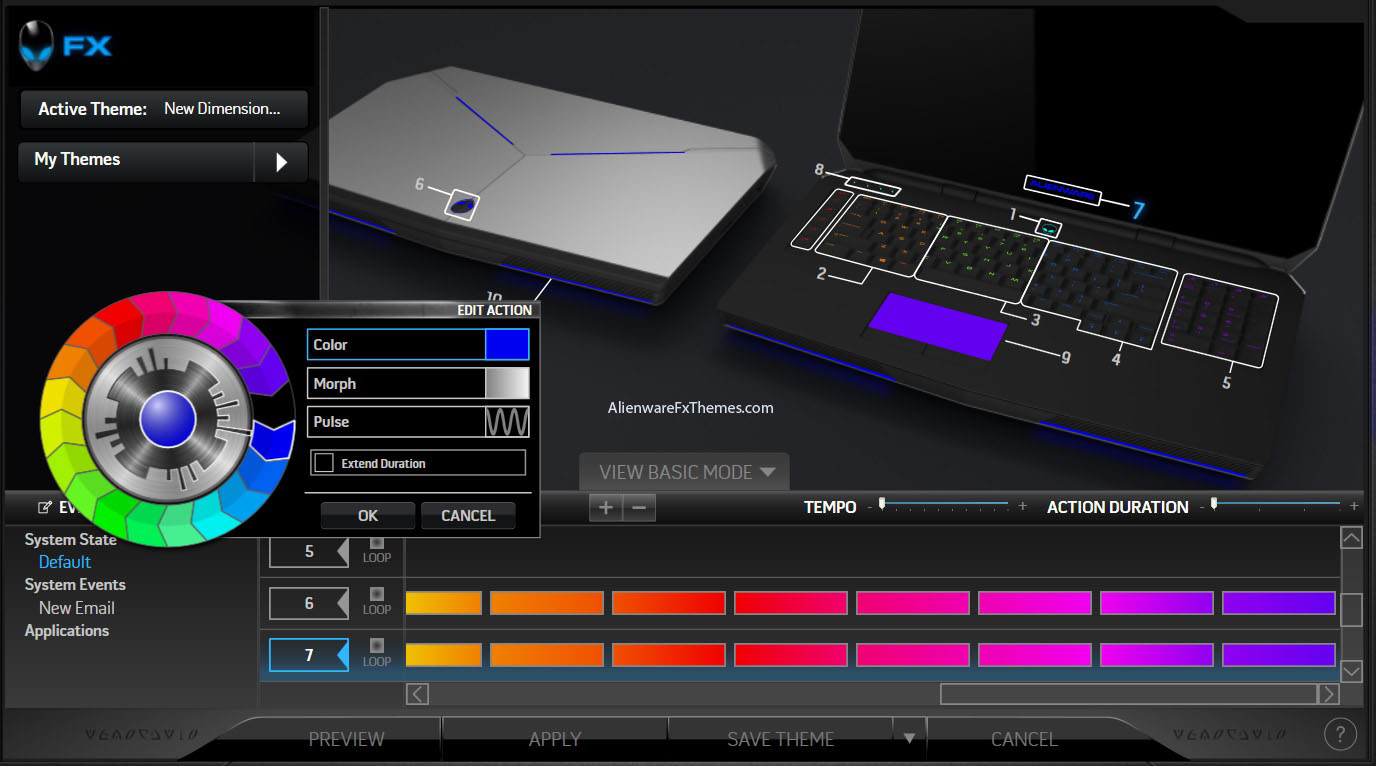
Task: Click the plus add action button
Action: point(605,507)
